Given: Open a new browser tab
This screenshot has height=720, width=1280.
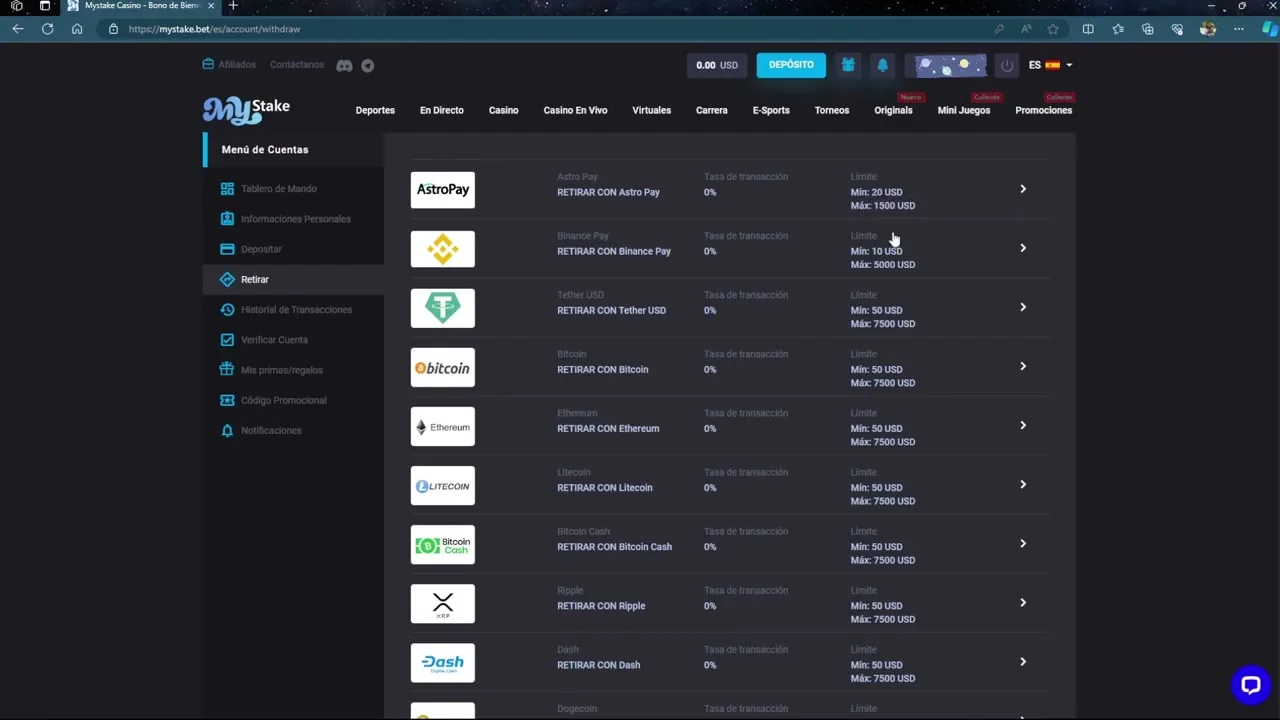Looking at the screenshot, I should (x=233, y=6).
